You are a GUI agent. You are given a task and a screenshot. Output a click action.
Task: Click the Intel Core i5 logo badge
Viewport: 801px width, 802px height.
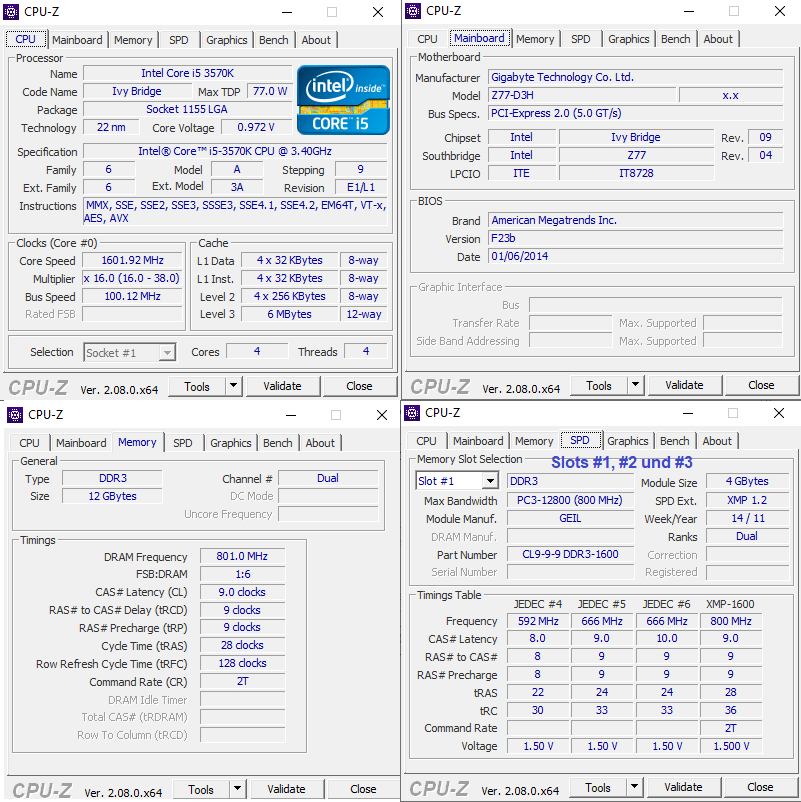point(343,100)
